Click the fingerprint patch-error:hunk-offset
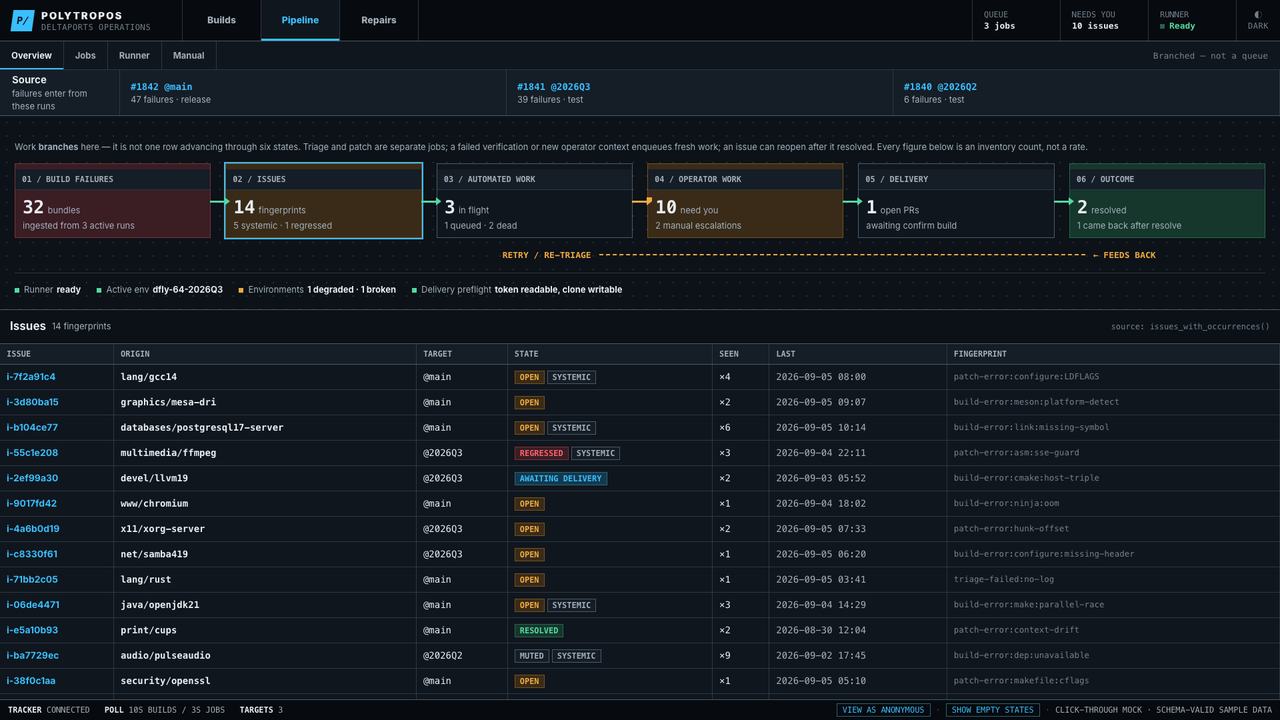Image resolution: width=1280 pixels, height=720 pixels. click(x=1011, y=529)
